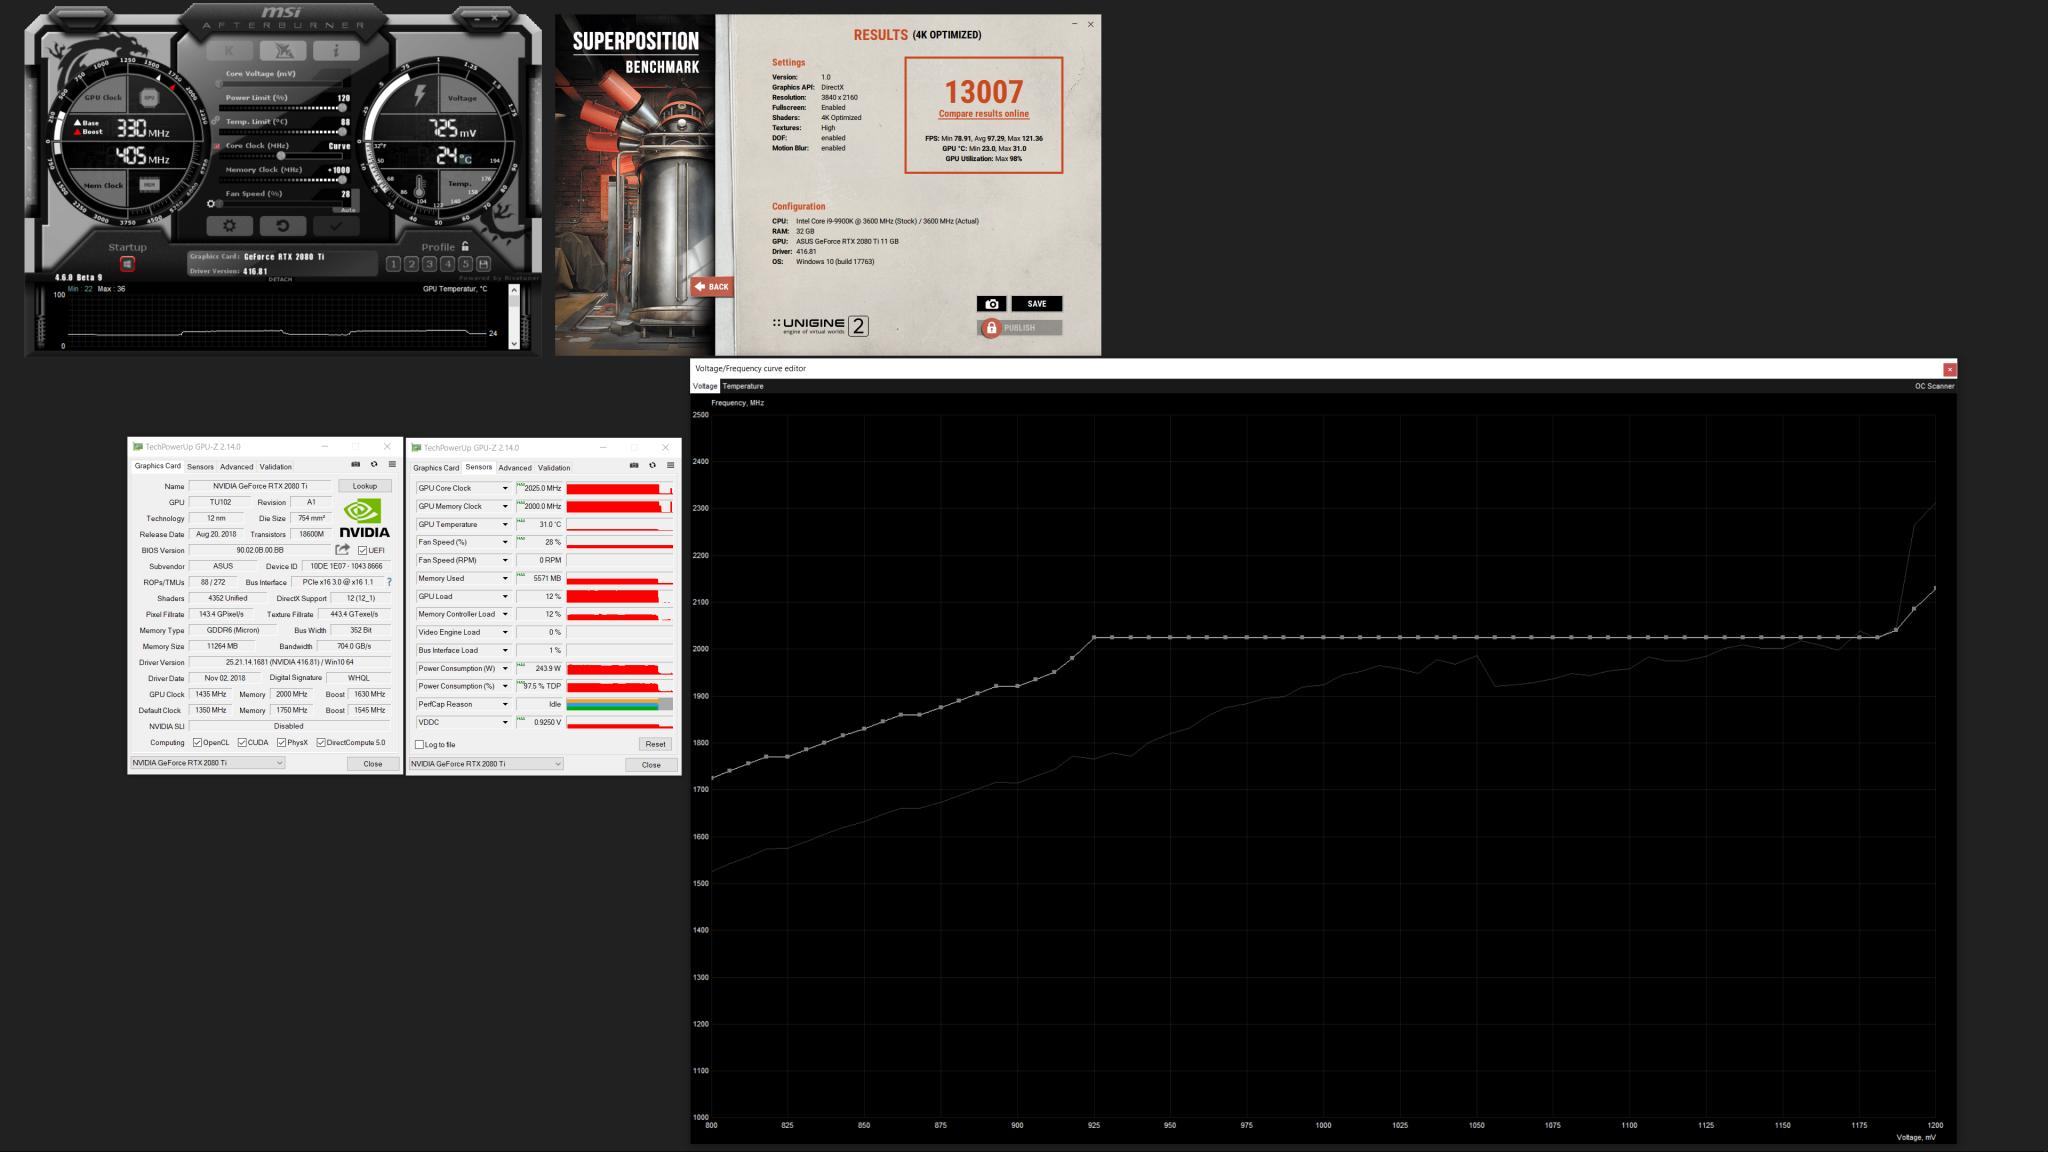This screenshot has width=2048, height=1152.
Task: Click the DETACH label under Afterburner driver info
Action: pyautogui.click(x=280, y=279)
